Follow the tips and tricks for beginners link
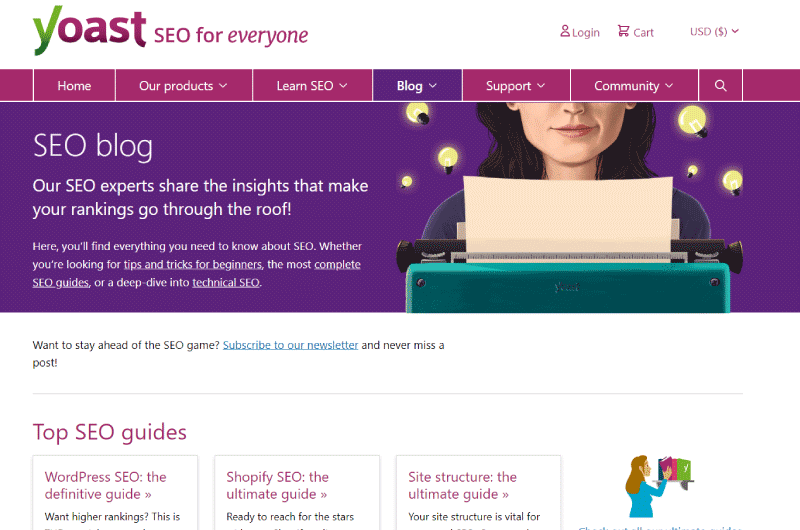 [193, 264]
